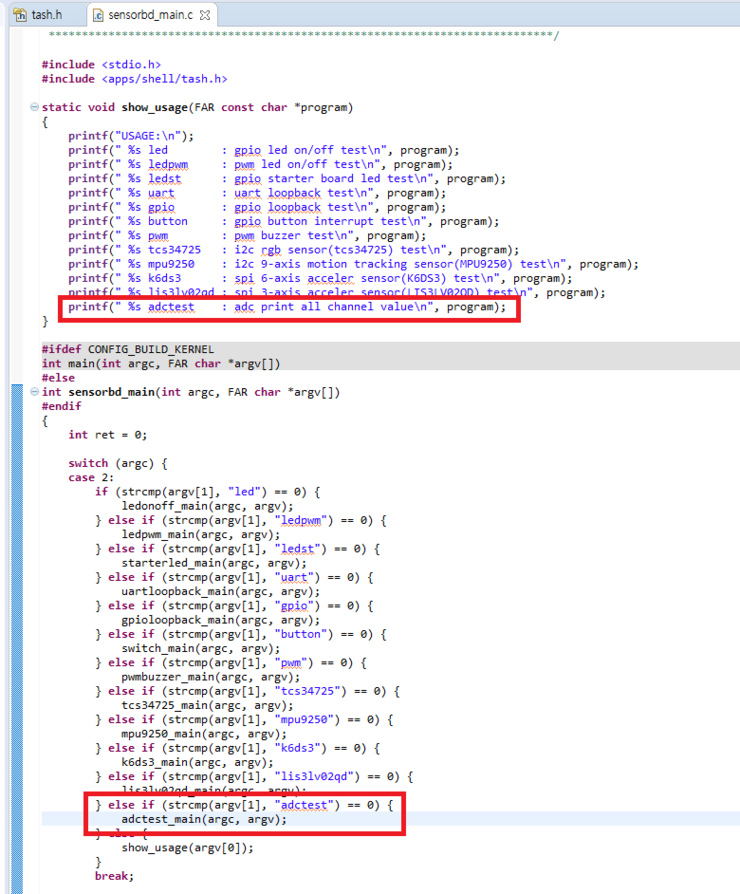Click the int main(int argc...) declaration
This screenshot has width=740, height=894.
pos(161,363)
